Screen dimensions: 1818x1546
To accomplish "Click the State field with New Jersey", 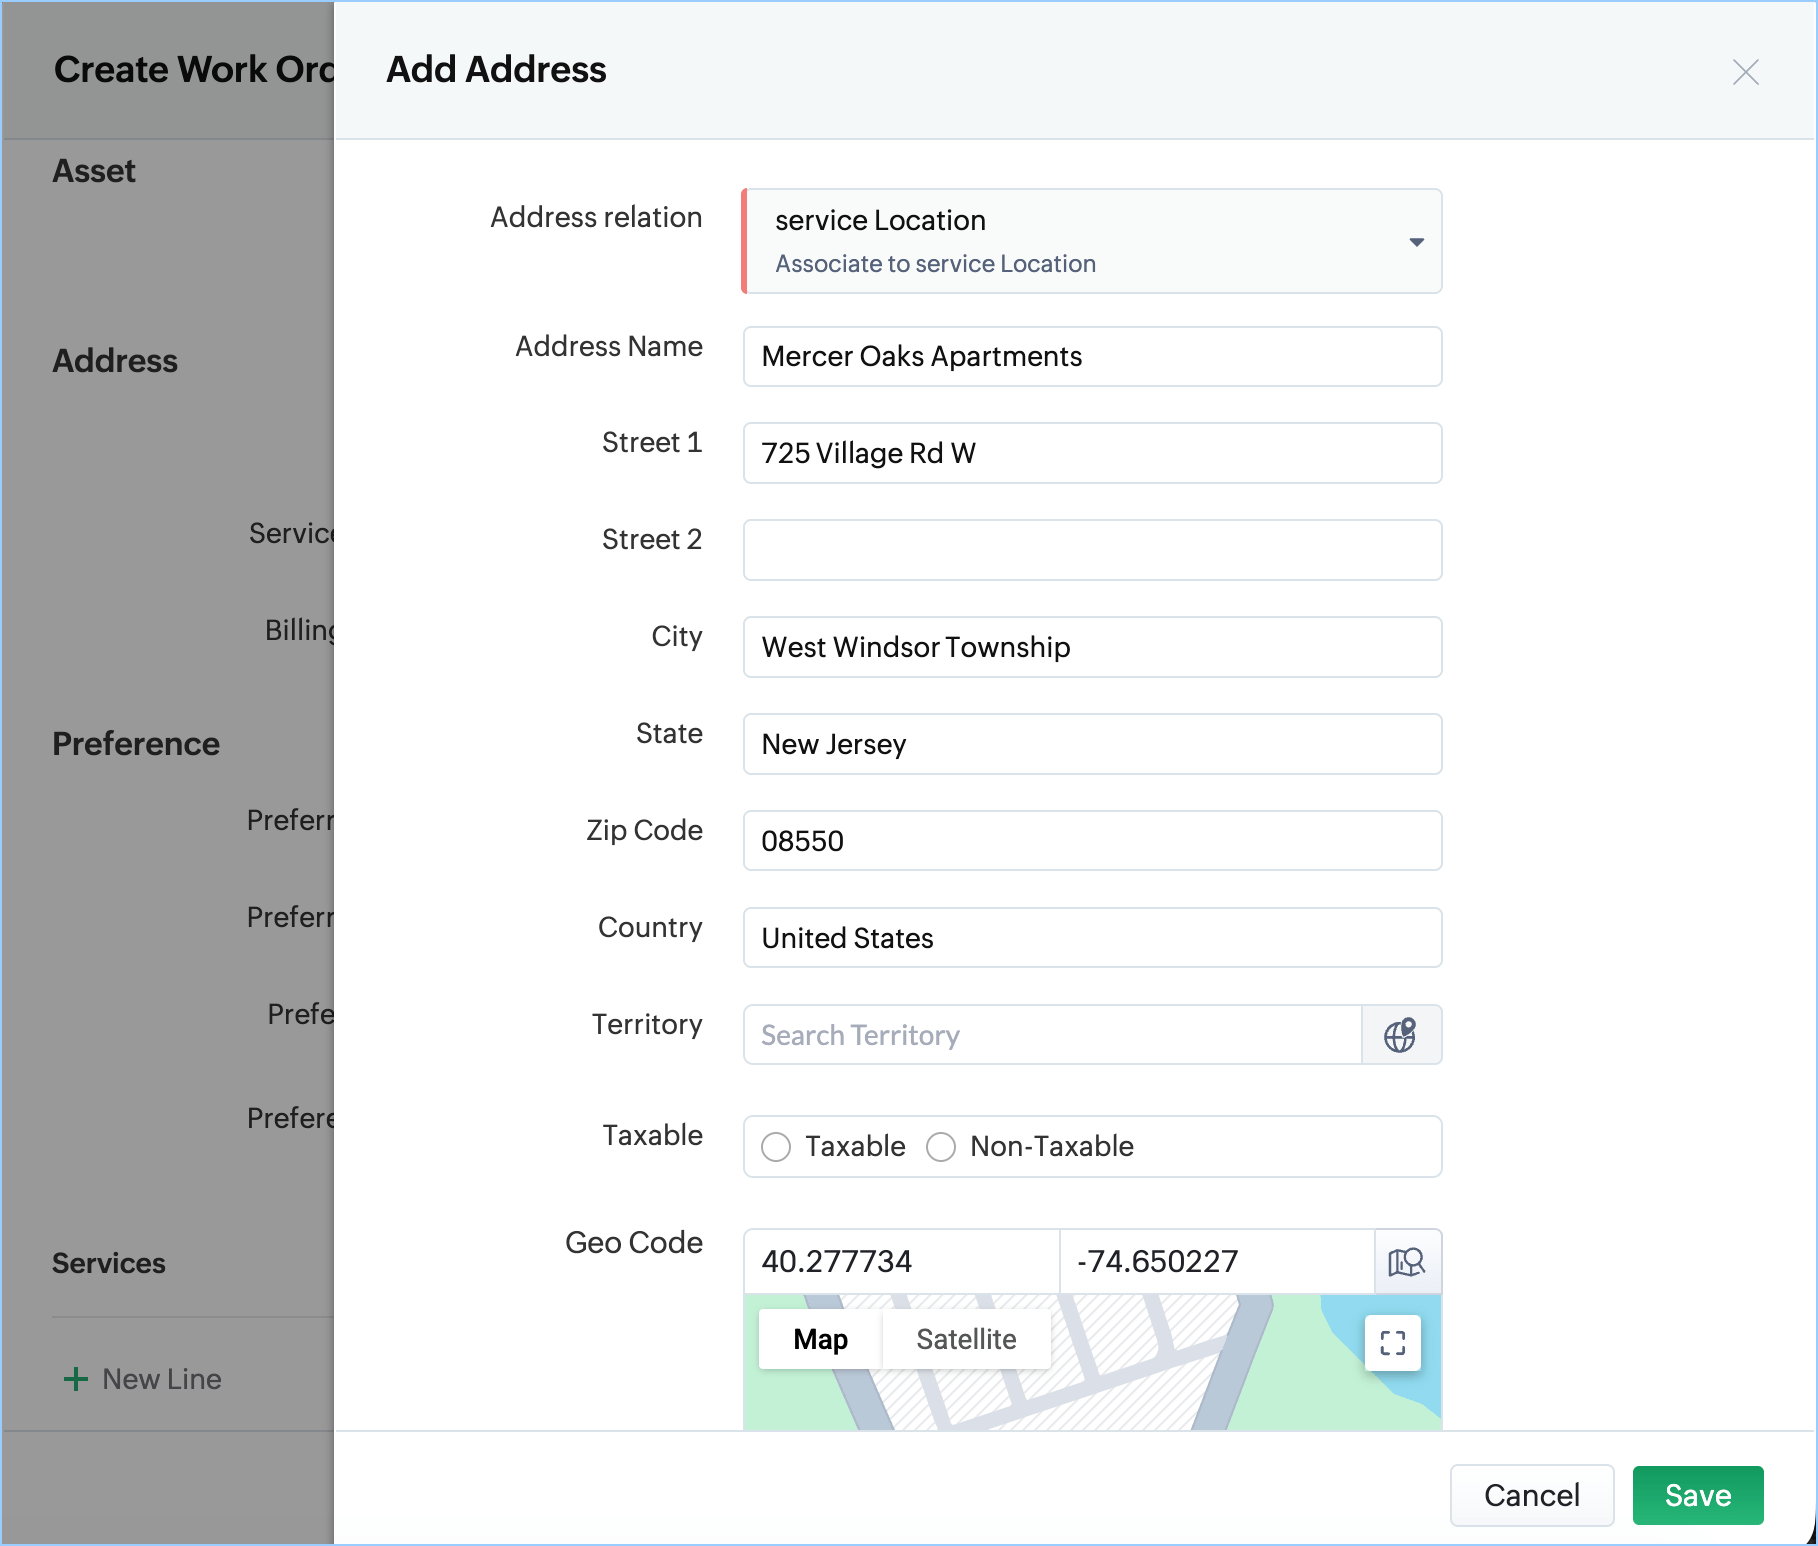I will tap(1092, 744).
